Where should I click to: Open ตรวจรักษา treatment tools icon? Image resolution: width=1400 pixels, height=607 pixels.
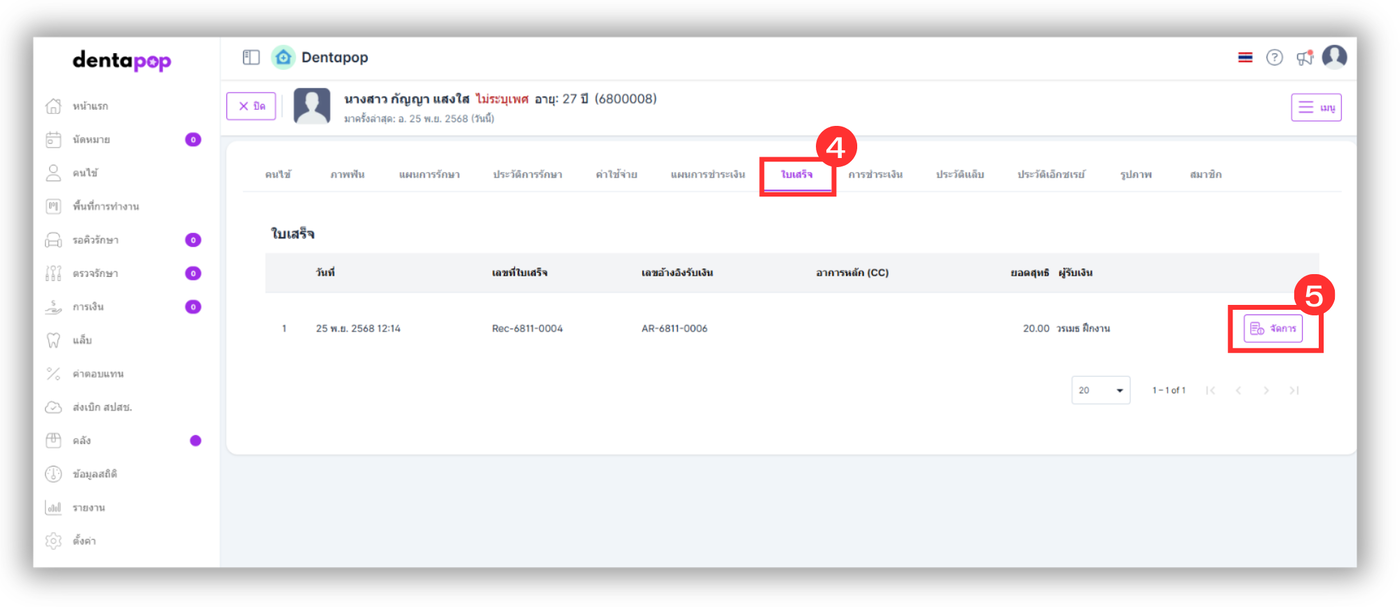[54, 273]
